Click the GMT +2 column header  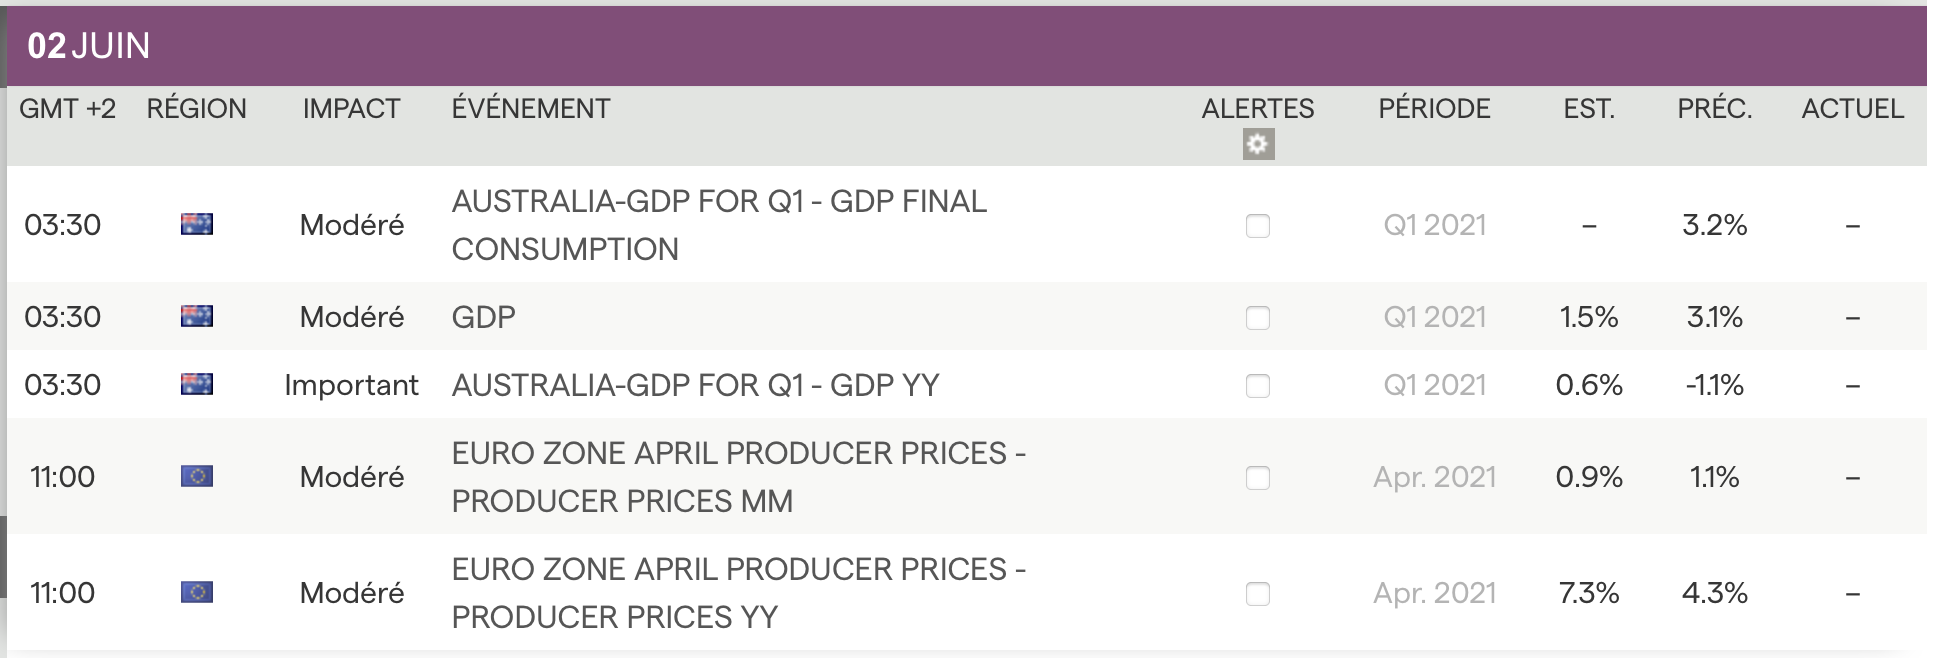point(67,108)
